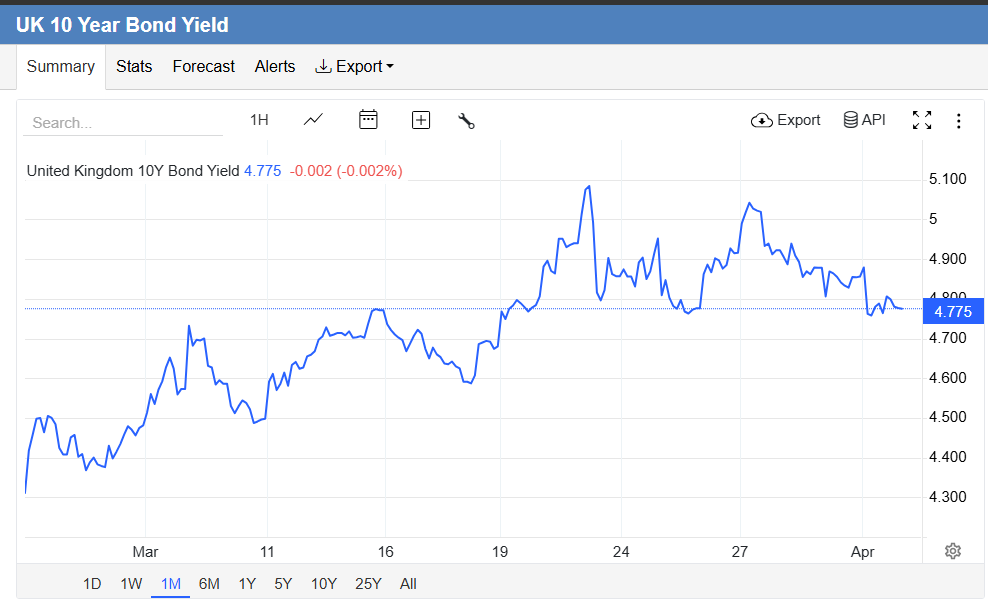Viewport: 988px width, 607px height.
Task: Switch to the Stats tab
Action: (134, 66)
